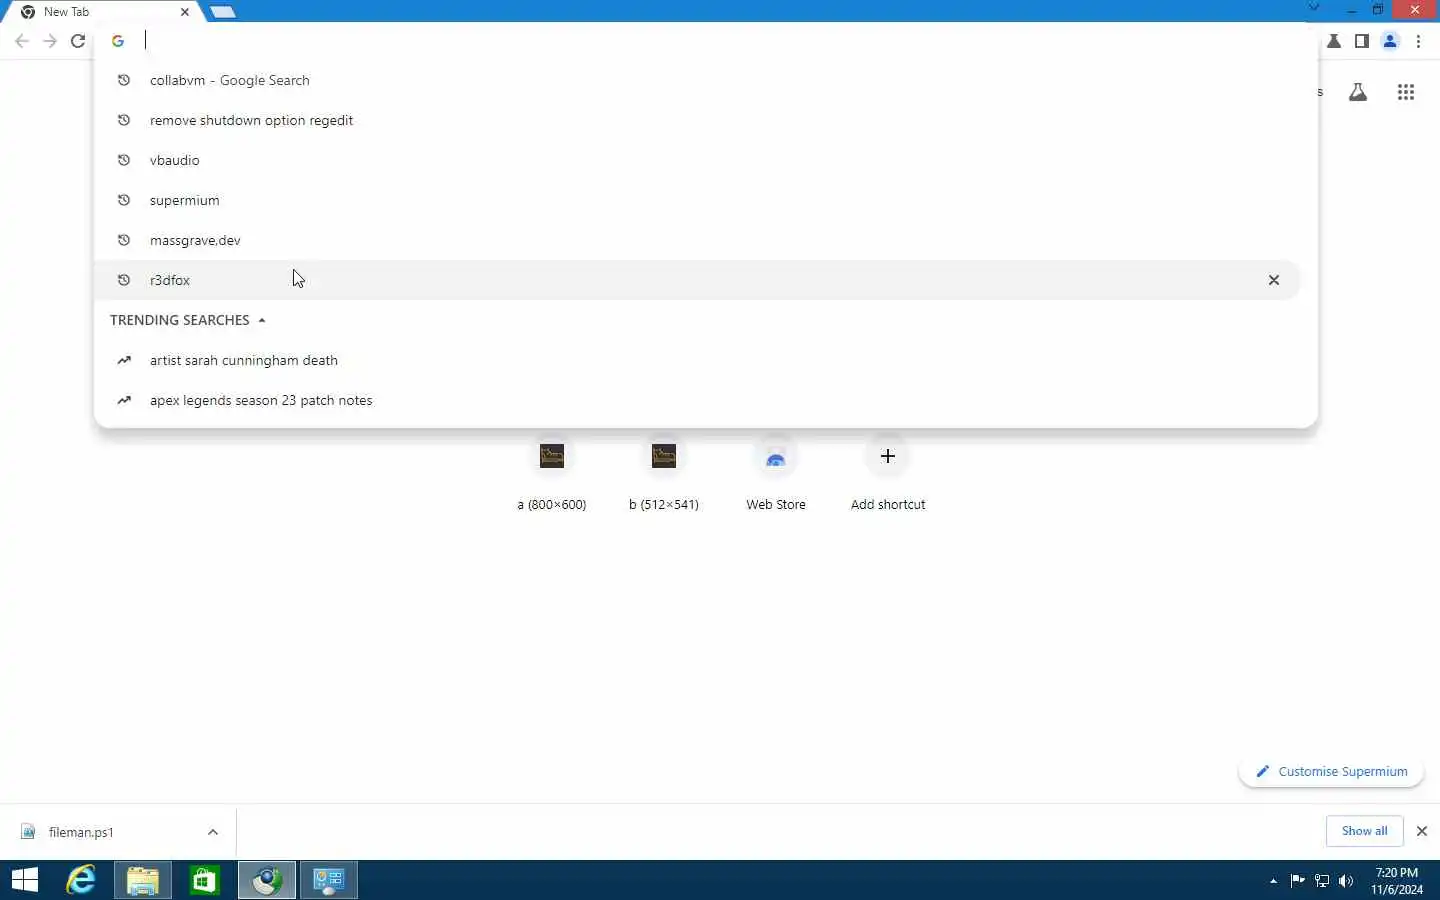Open the three-dot browser menu
Screen dimensions: 1440x900
tap(1419, 41)
